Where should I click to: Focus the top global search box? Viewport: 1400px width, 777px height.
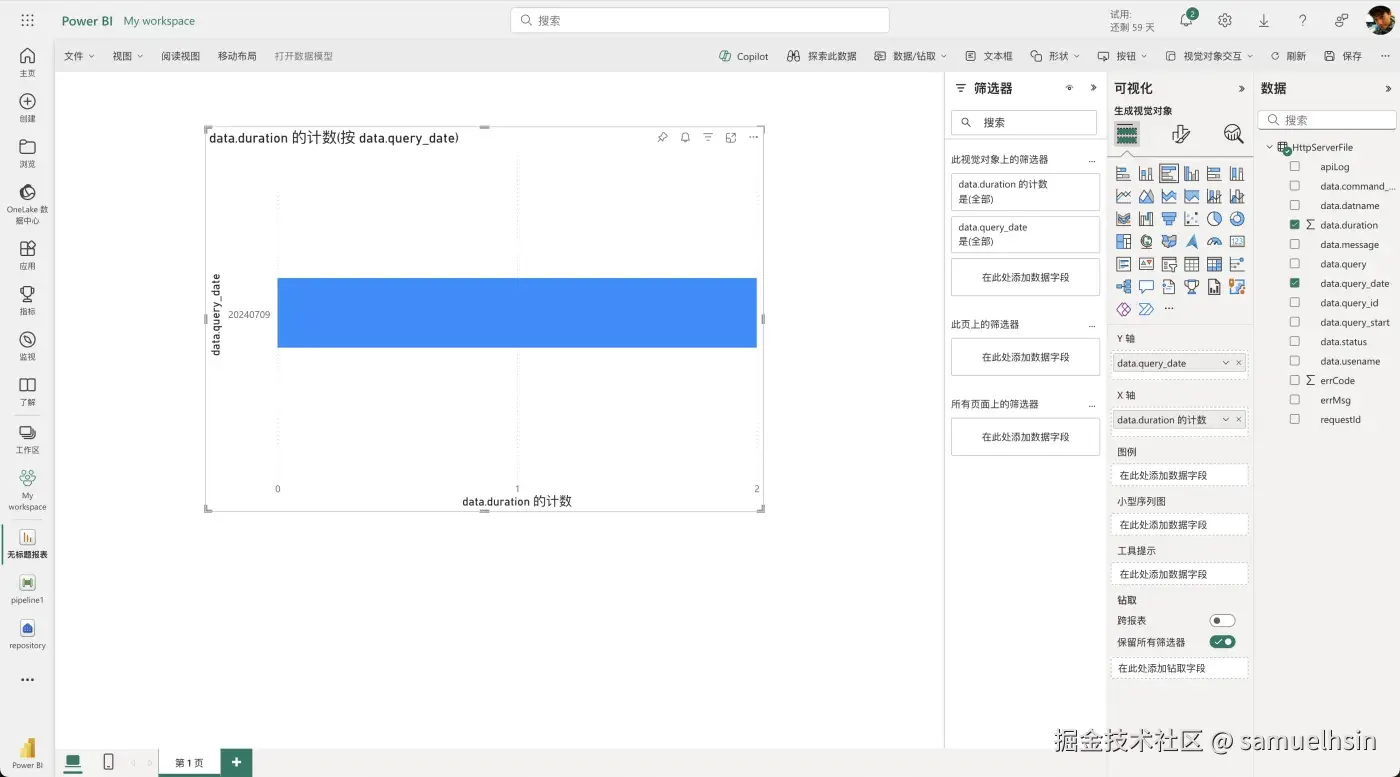(x=700, y=20)
